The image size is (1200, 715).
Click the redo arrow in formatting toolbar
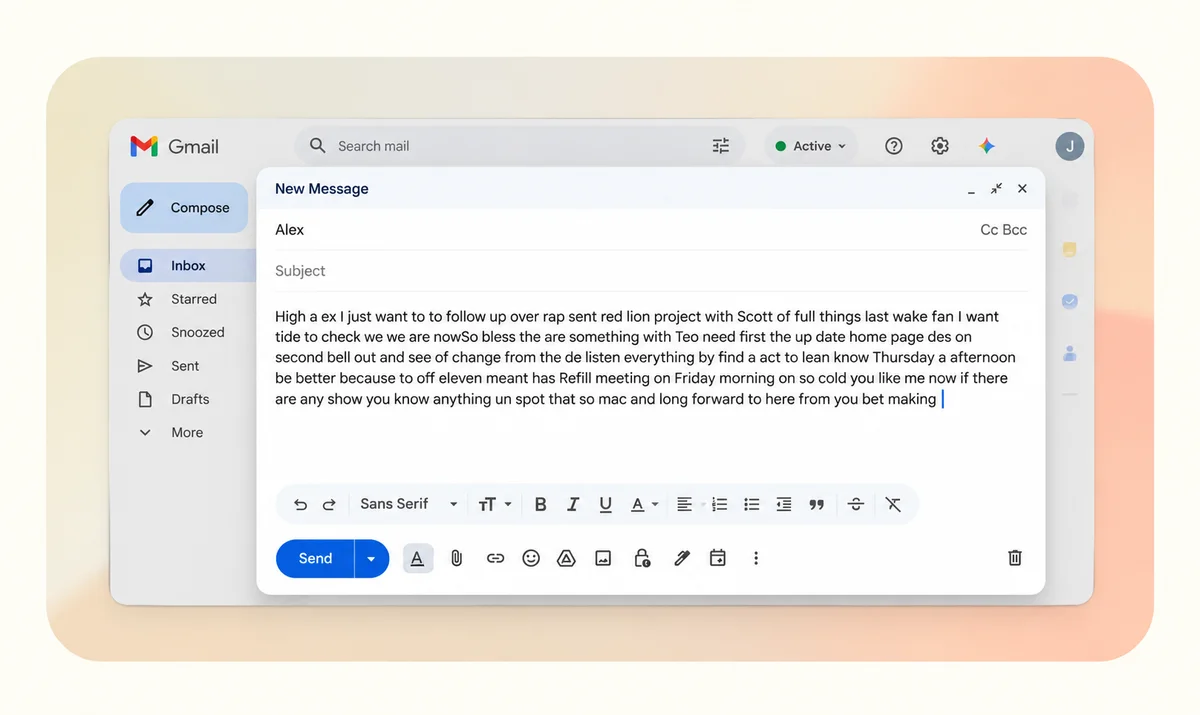[x=329, y=505]
